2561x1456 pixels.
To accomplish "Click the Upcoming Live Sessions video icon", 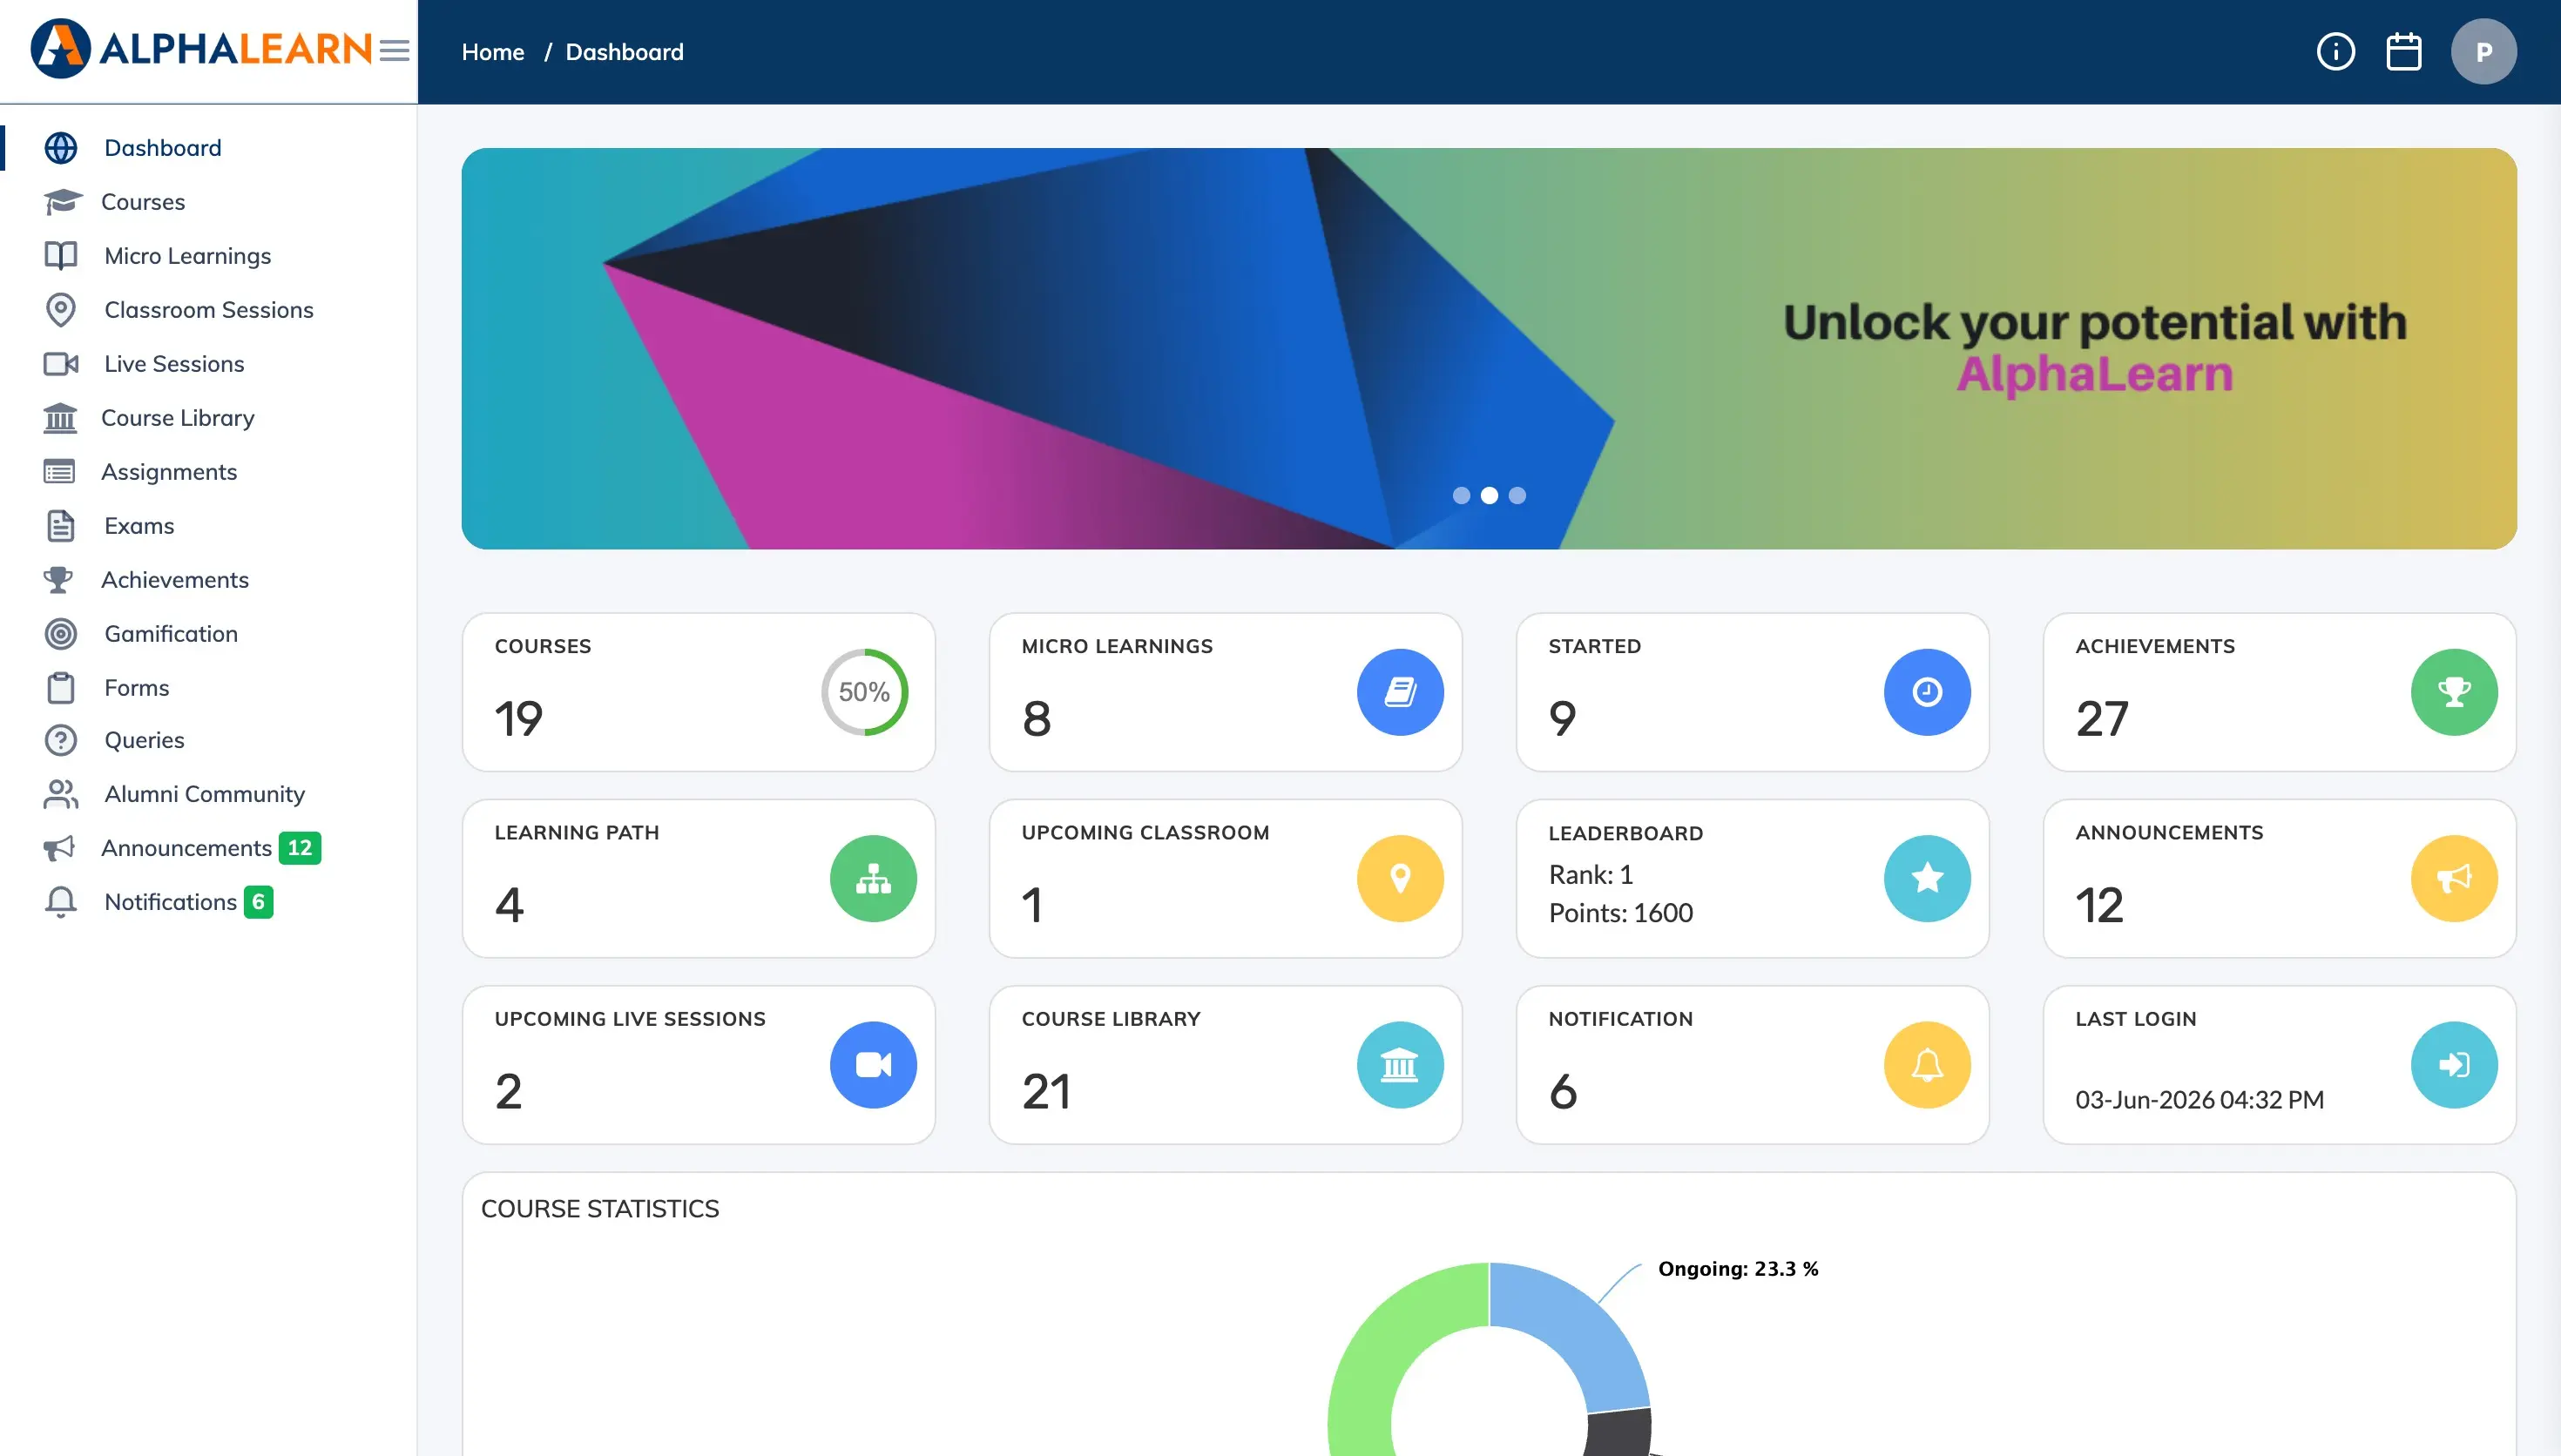I will point(873,1065).
